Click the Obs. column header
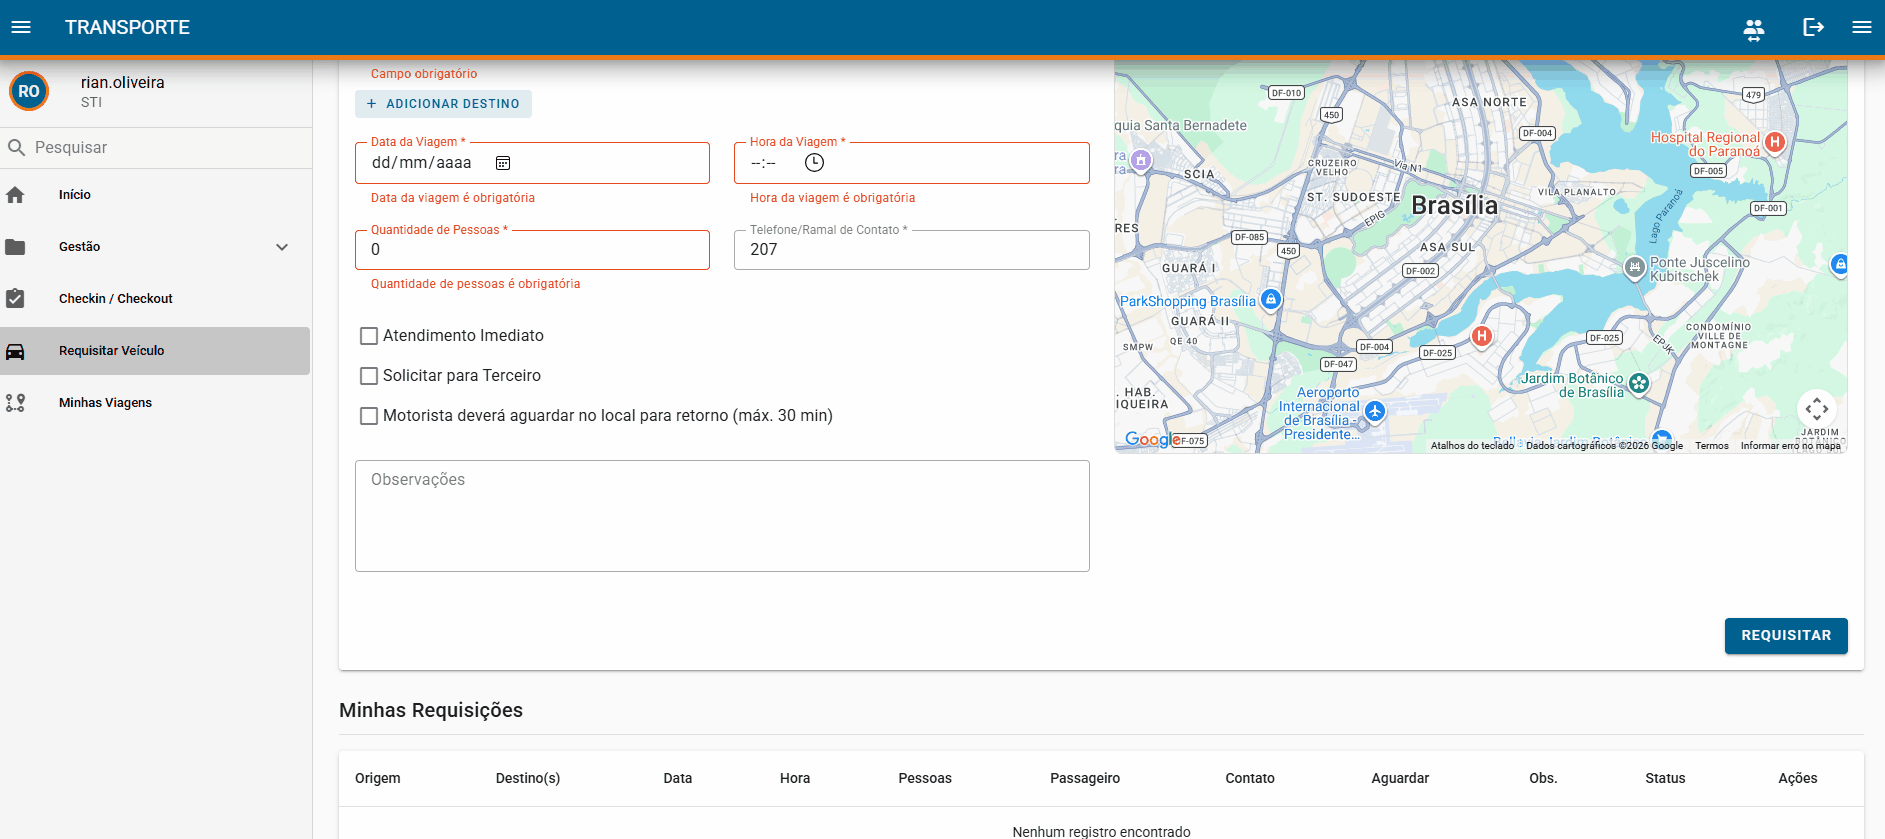Viewport: 1885px width, 839px height. (x=1543, y=778)
